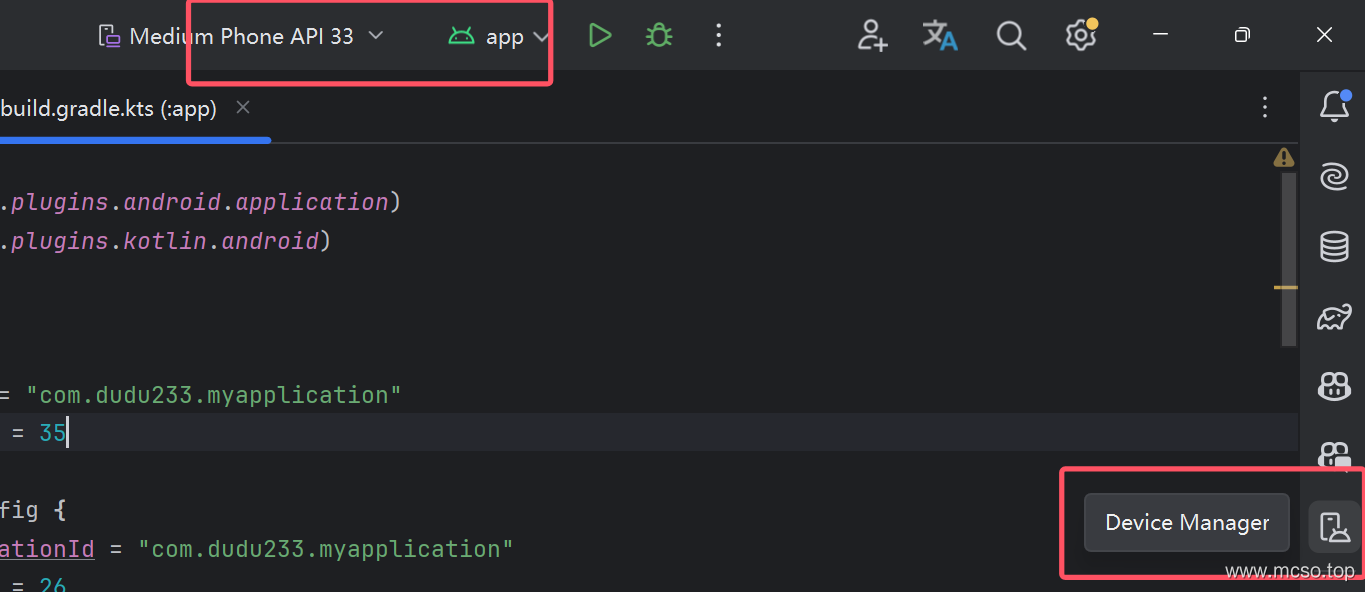Click the partially hidden sidebar icon below Copilot
1365x592 pixels.
[1335, 455]
